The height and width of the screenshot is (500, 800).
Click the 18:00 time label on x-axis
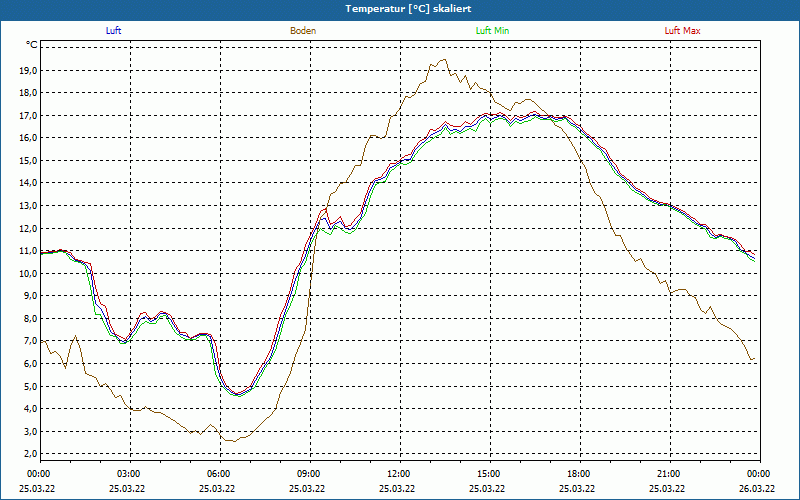[x=579, y=474]
